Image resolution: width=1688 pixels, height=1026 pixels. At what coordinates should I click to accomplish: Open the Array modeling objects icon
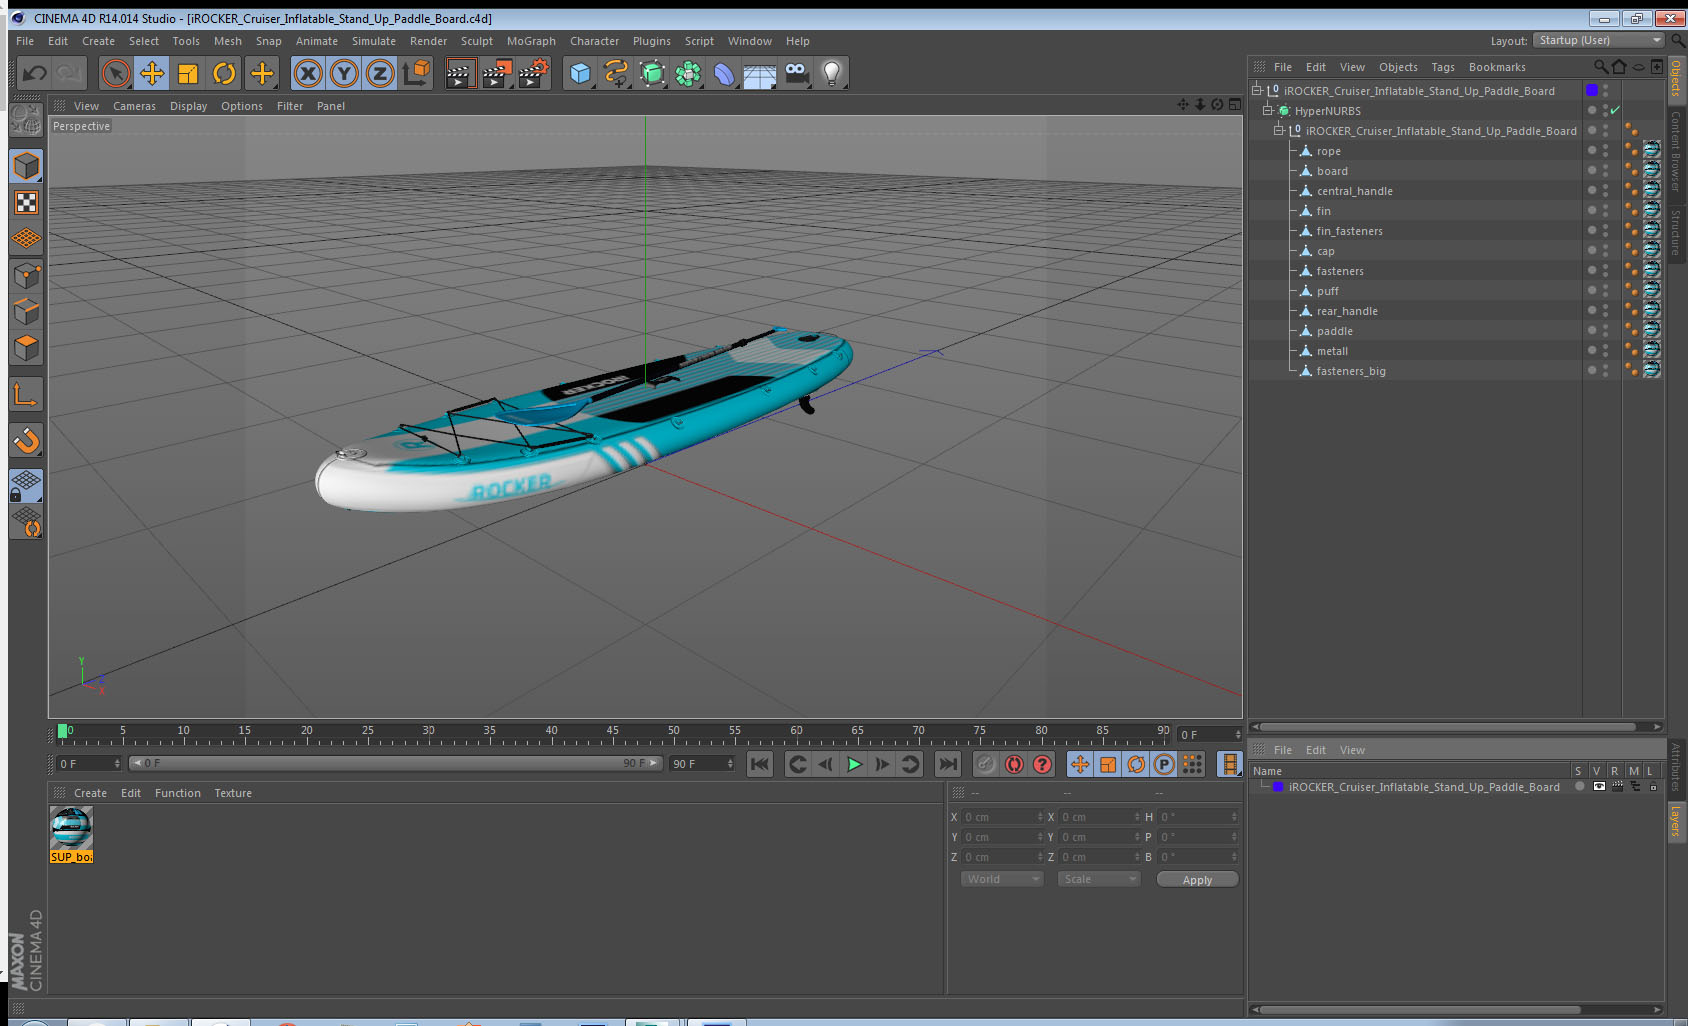(688, 73)
